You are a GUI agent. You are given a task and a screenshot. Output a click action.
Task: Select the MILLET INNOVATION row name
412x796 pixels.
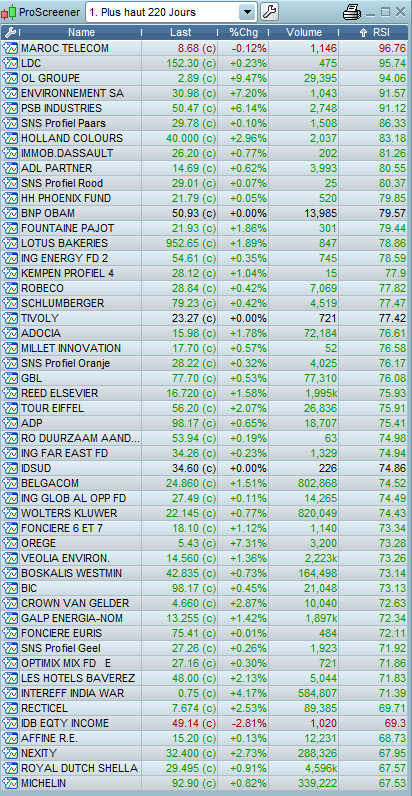point(71,348)
